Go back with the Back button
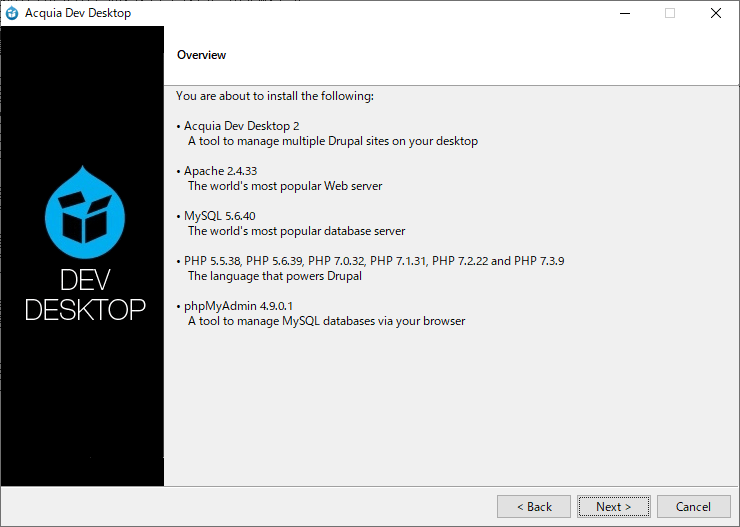This screenshot has width=740, height=527. click(x=534, y=506)
